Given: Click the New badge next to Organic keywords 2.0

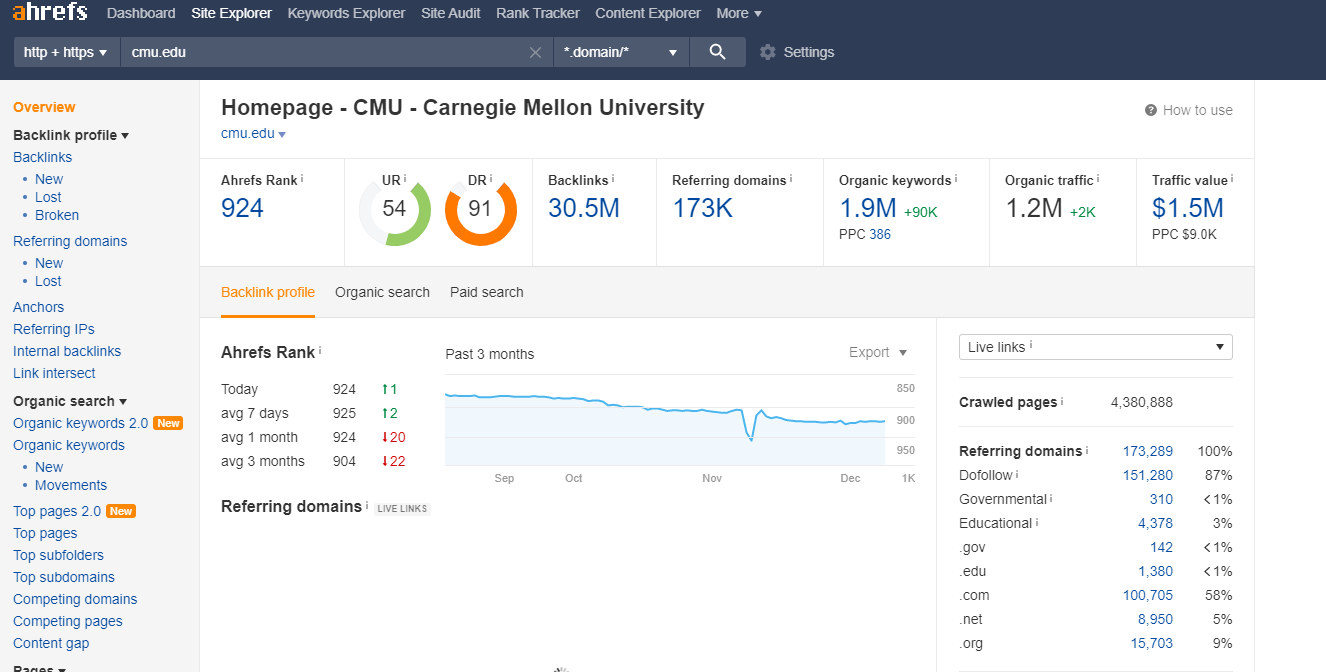Looking at the screenshot, I should pos(168,423).
